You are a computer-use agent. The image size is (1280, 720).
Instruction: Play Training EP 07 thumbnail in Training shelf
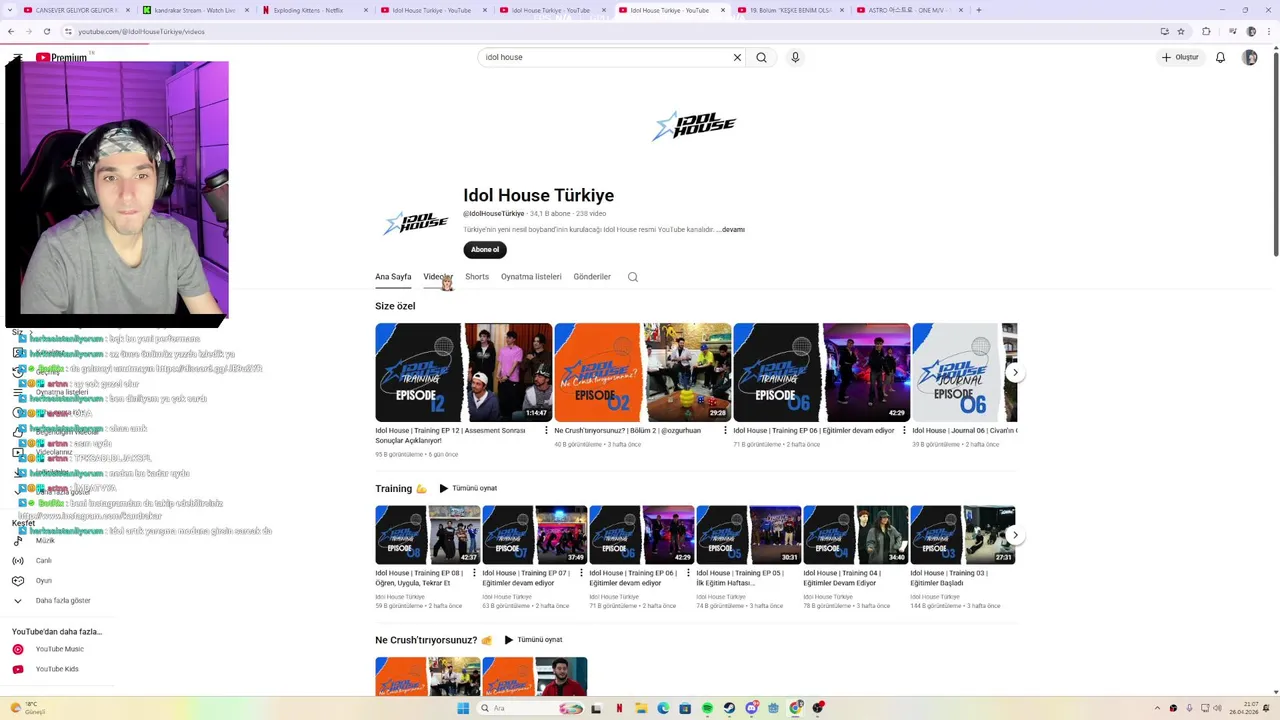click(x=534, y=535)
